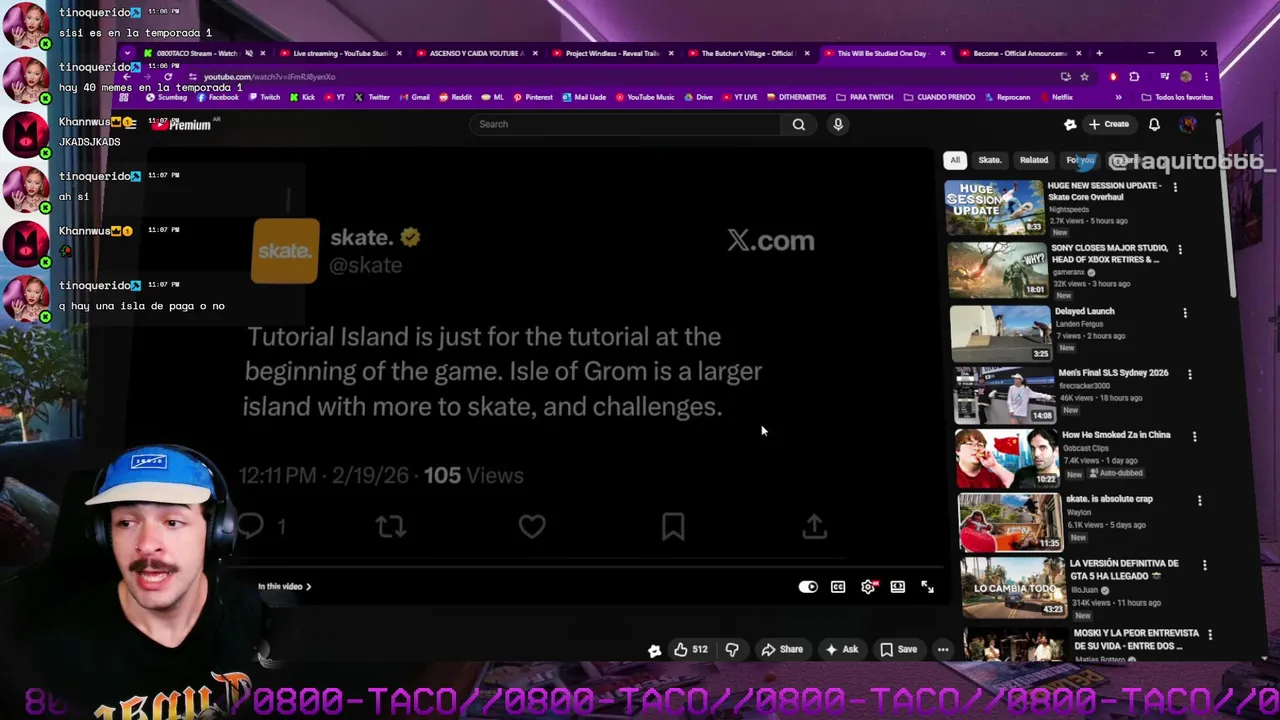Open the YouTube notifications bell

coord(1154,124)
